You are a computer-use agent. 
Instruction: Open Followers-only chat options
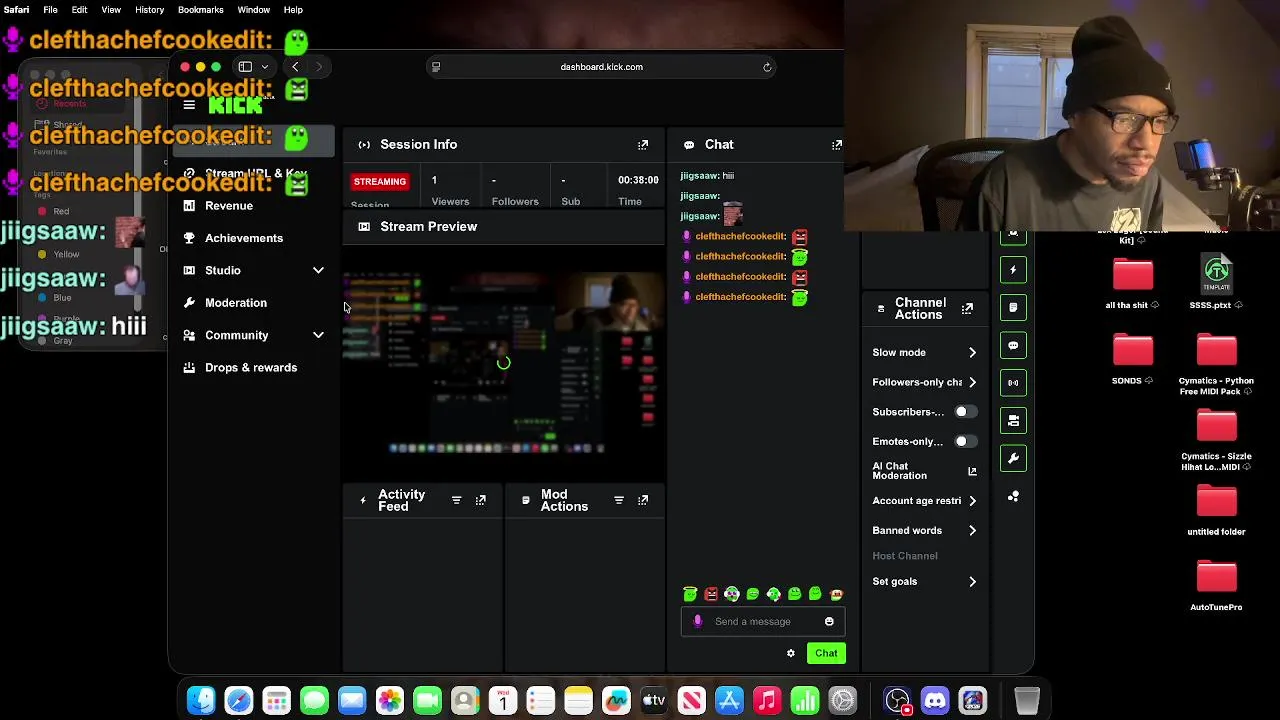(924, 382)
